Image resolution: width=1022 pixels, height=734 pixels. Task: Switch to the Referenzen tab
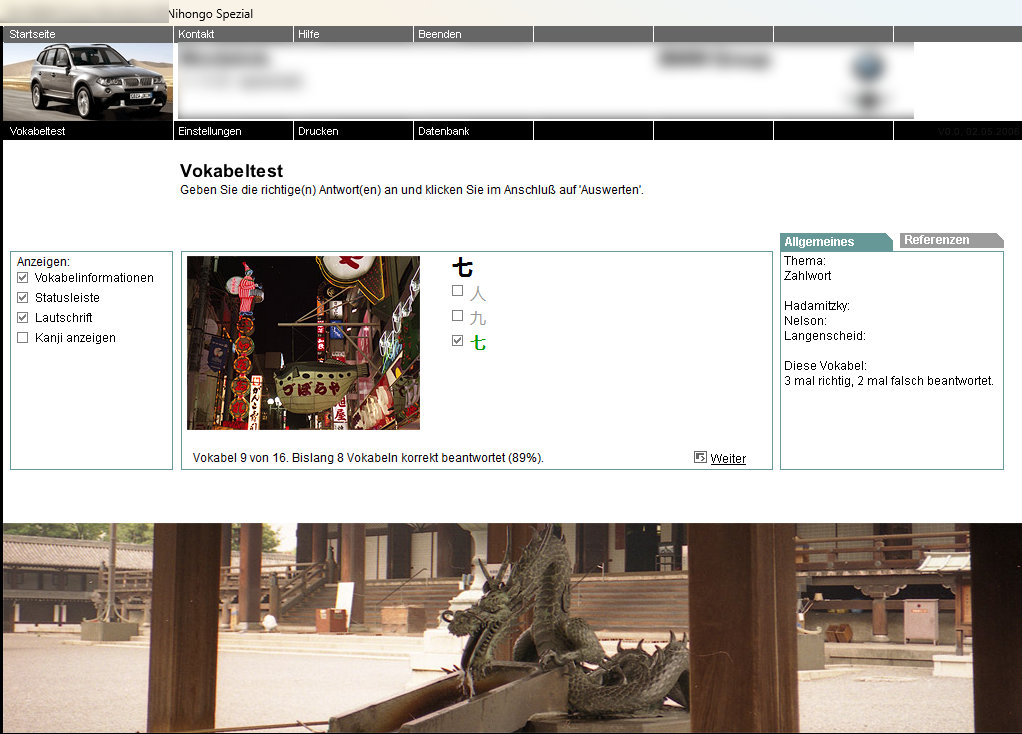(937, 240)
